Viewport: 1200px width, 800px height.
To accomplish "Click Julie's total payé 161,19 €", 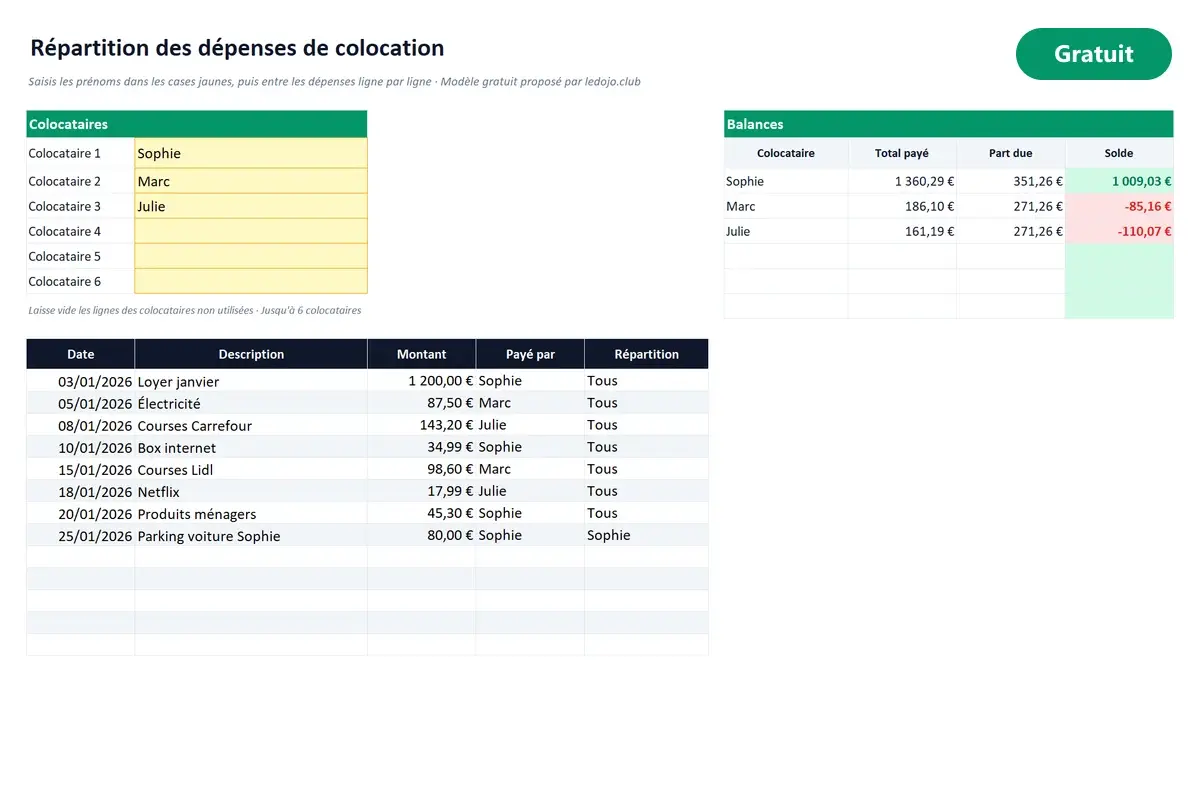I will pyautogui.click(x=902, y=231).
